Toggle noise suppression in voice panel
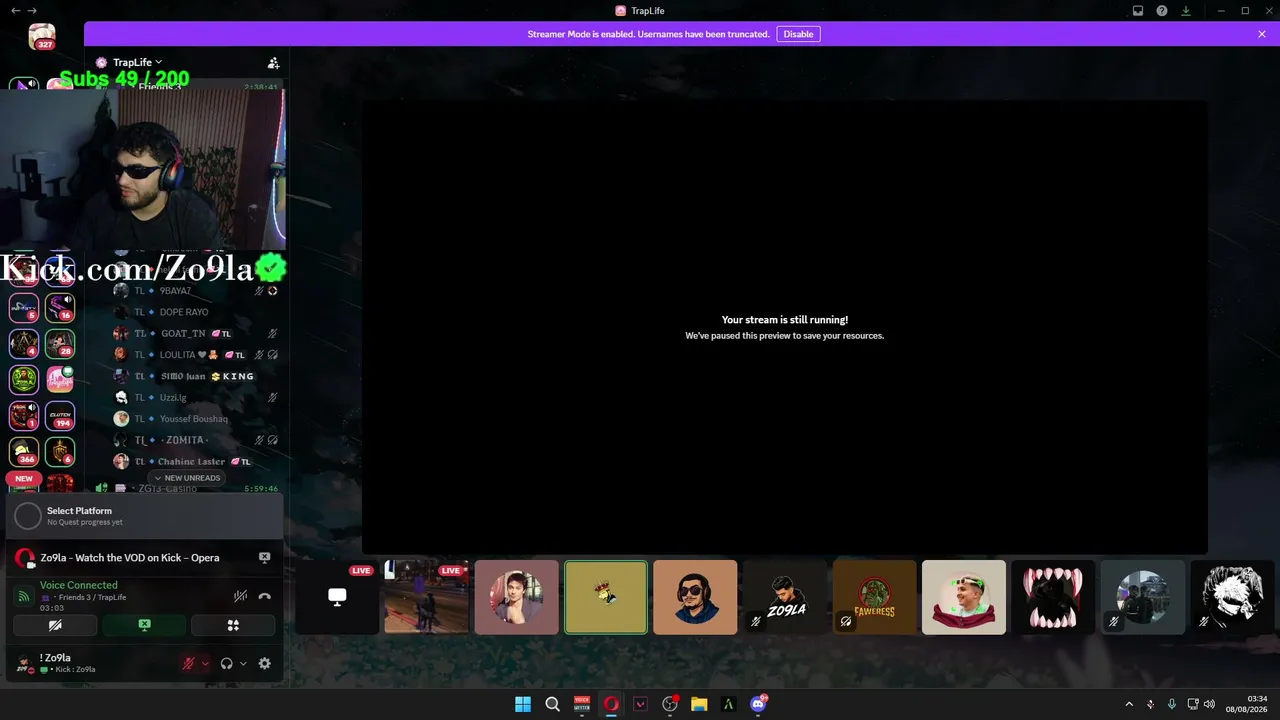This screenshot has width=1280, height=720. 240,596
